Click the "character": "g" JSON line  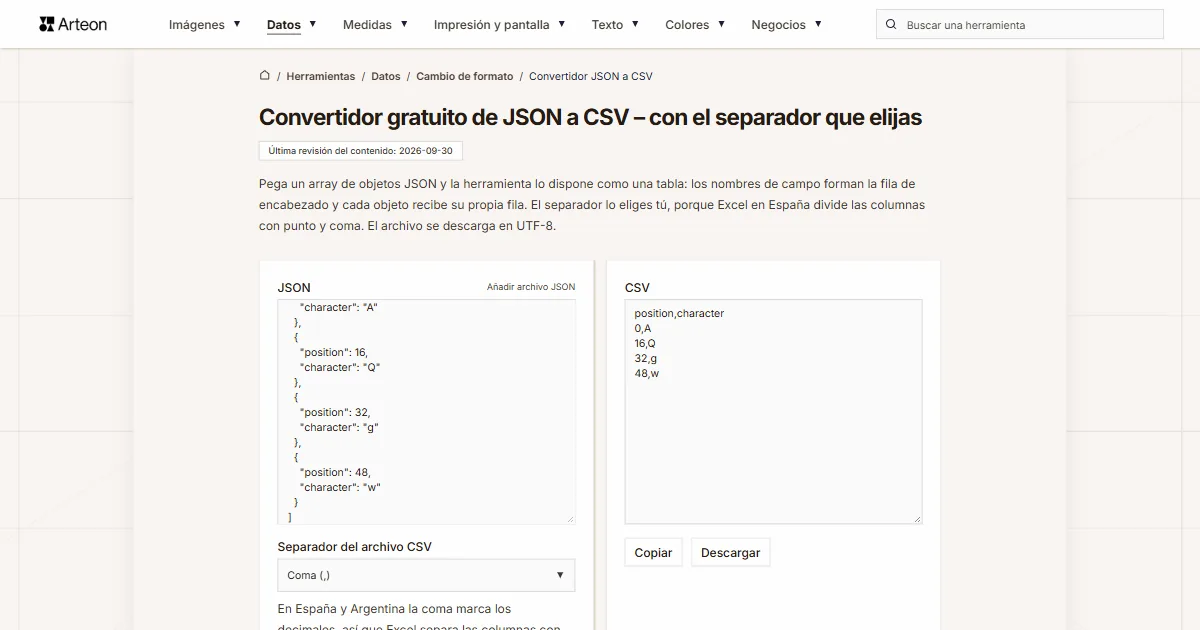click(339, 427)
